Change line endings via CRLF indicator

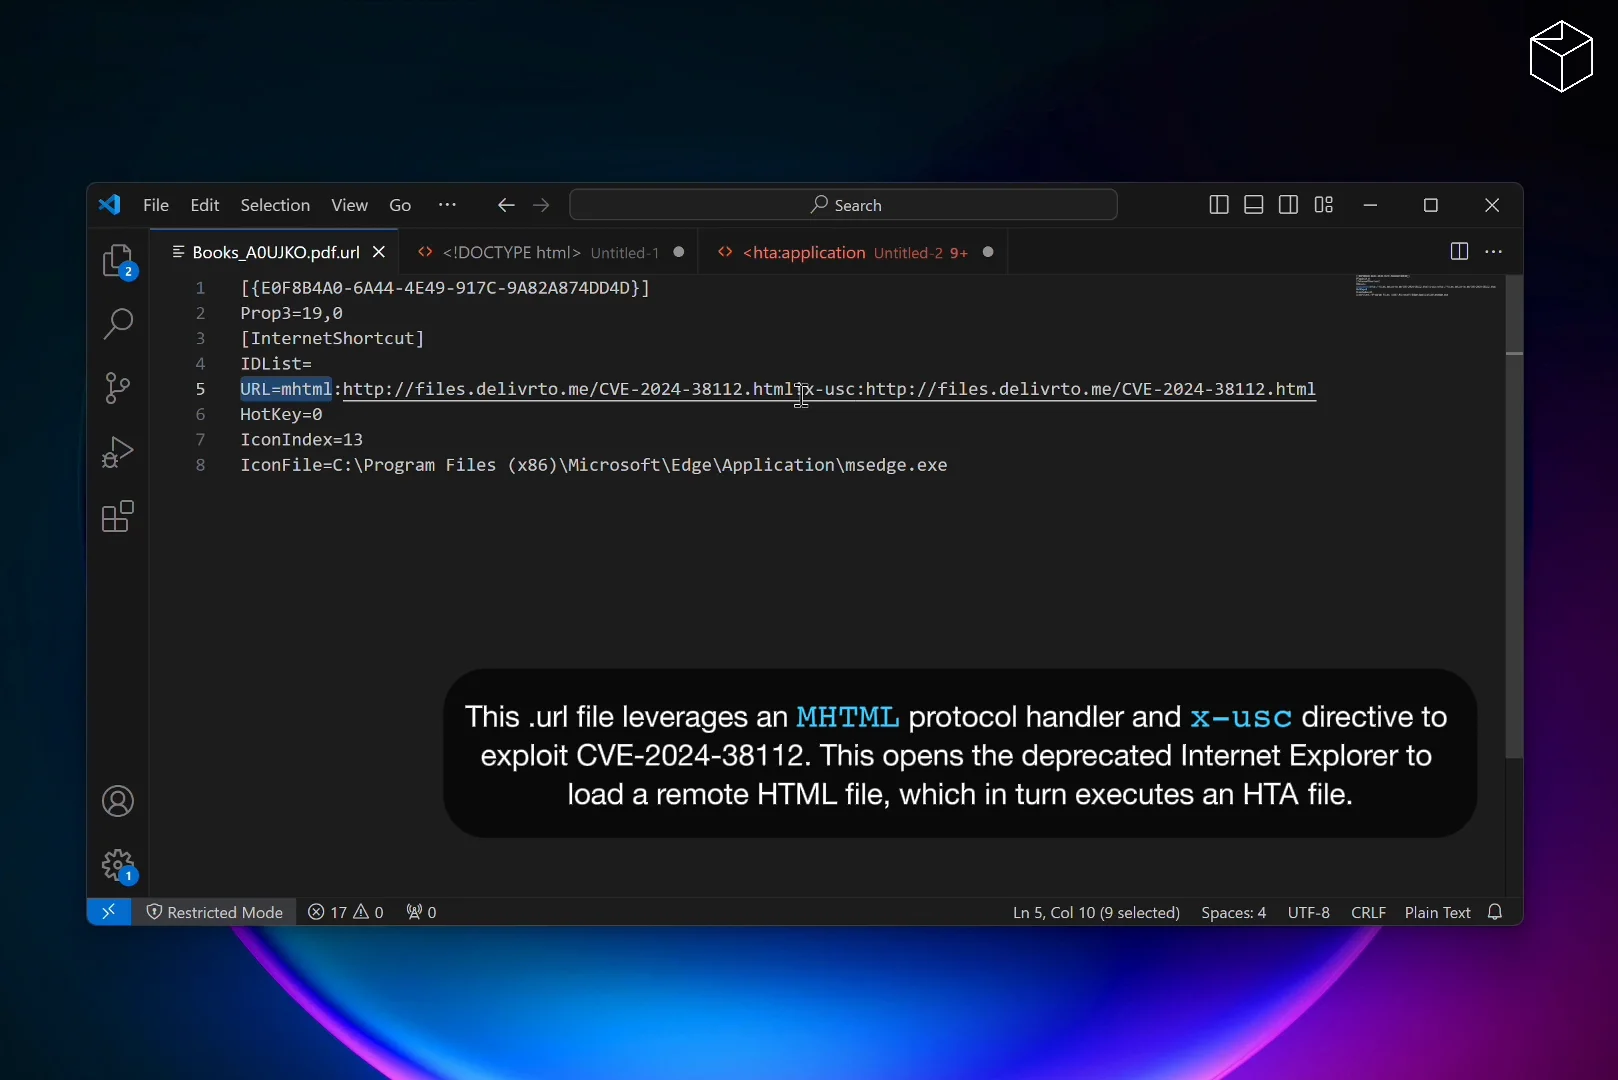pos(1368,911)
